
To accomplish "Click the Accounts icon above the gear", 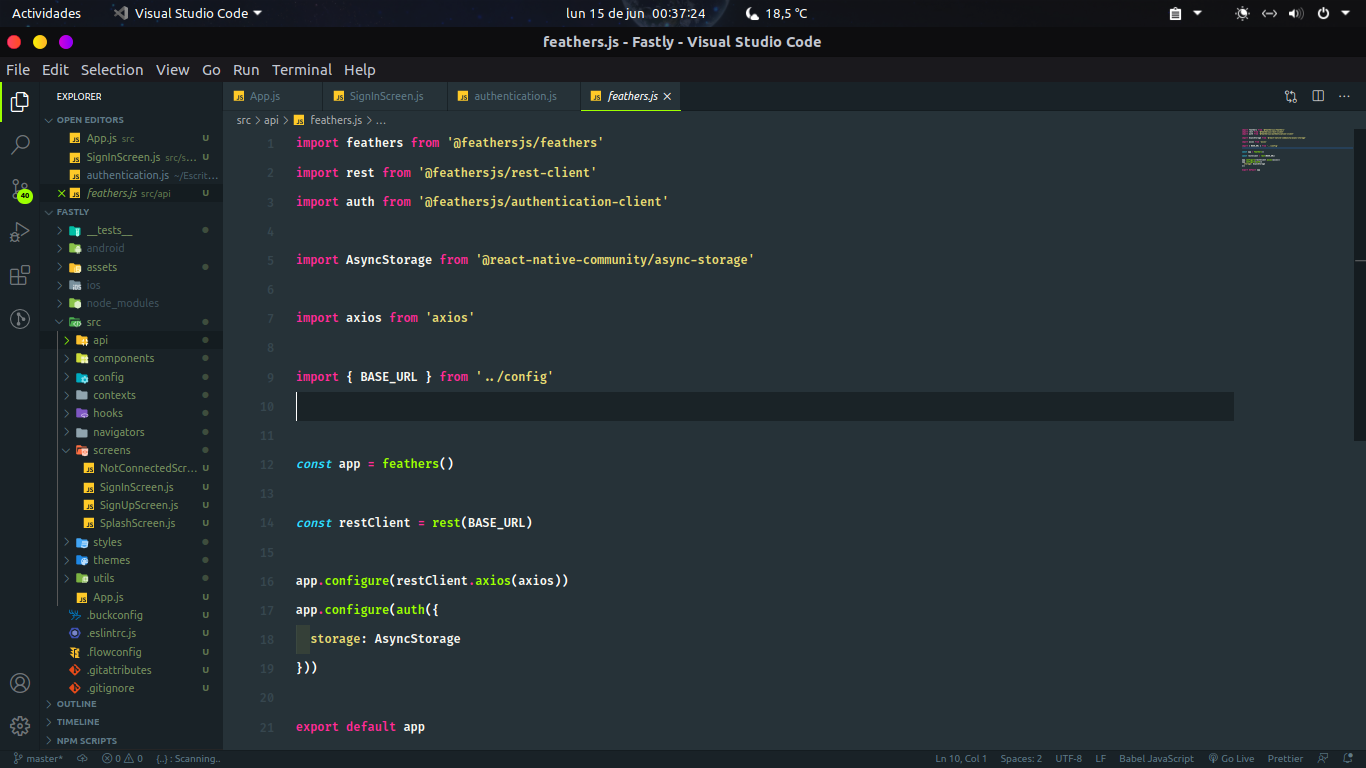I will coord(20,683).
